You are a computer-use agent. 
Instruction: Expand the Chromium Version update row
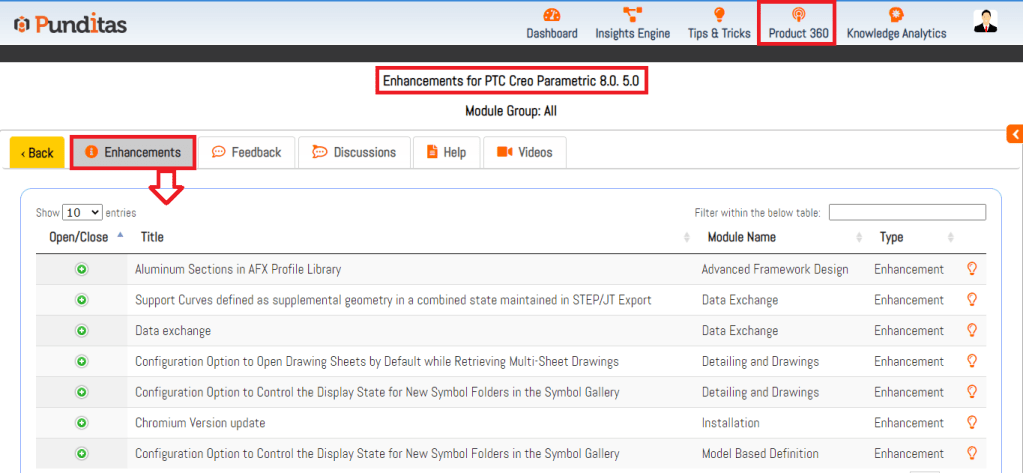[82, 423]
